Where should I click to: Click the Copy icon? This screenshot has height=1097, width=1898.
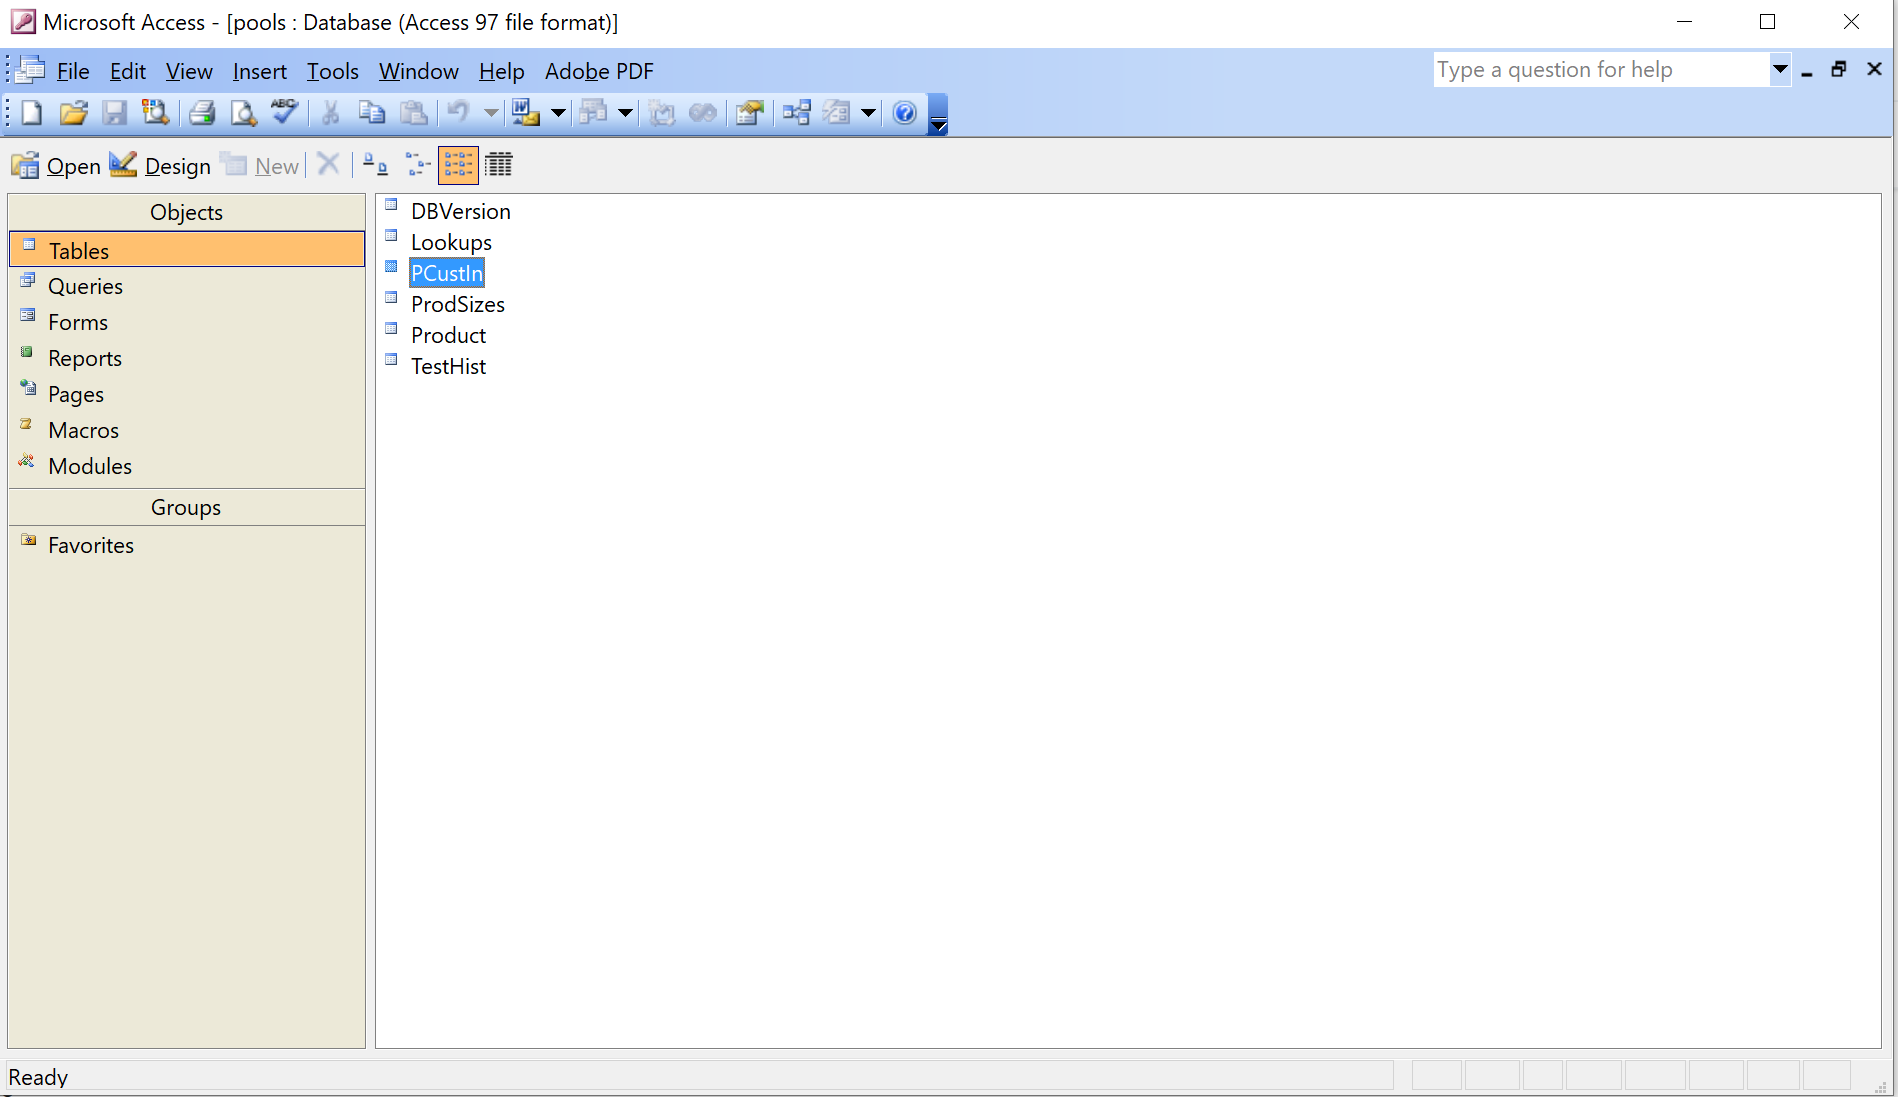[x=372, y=113]
